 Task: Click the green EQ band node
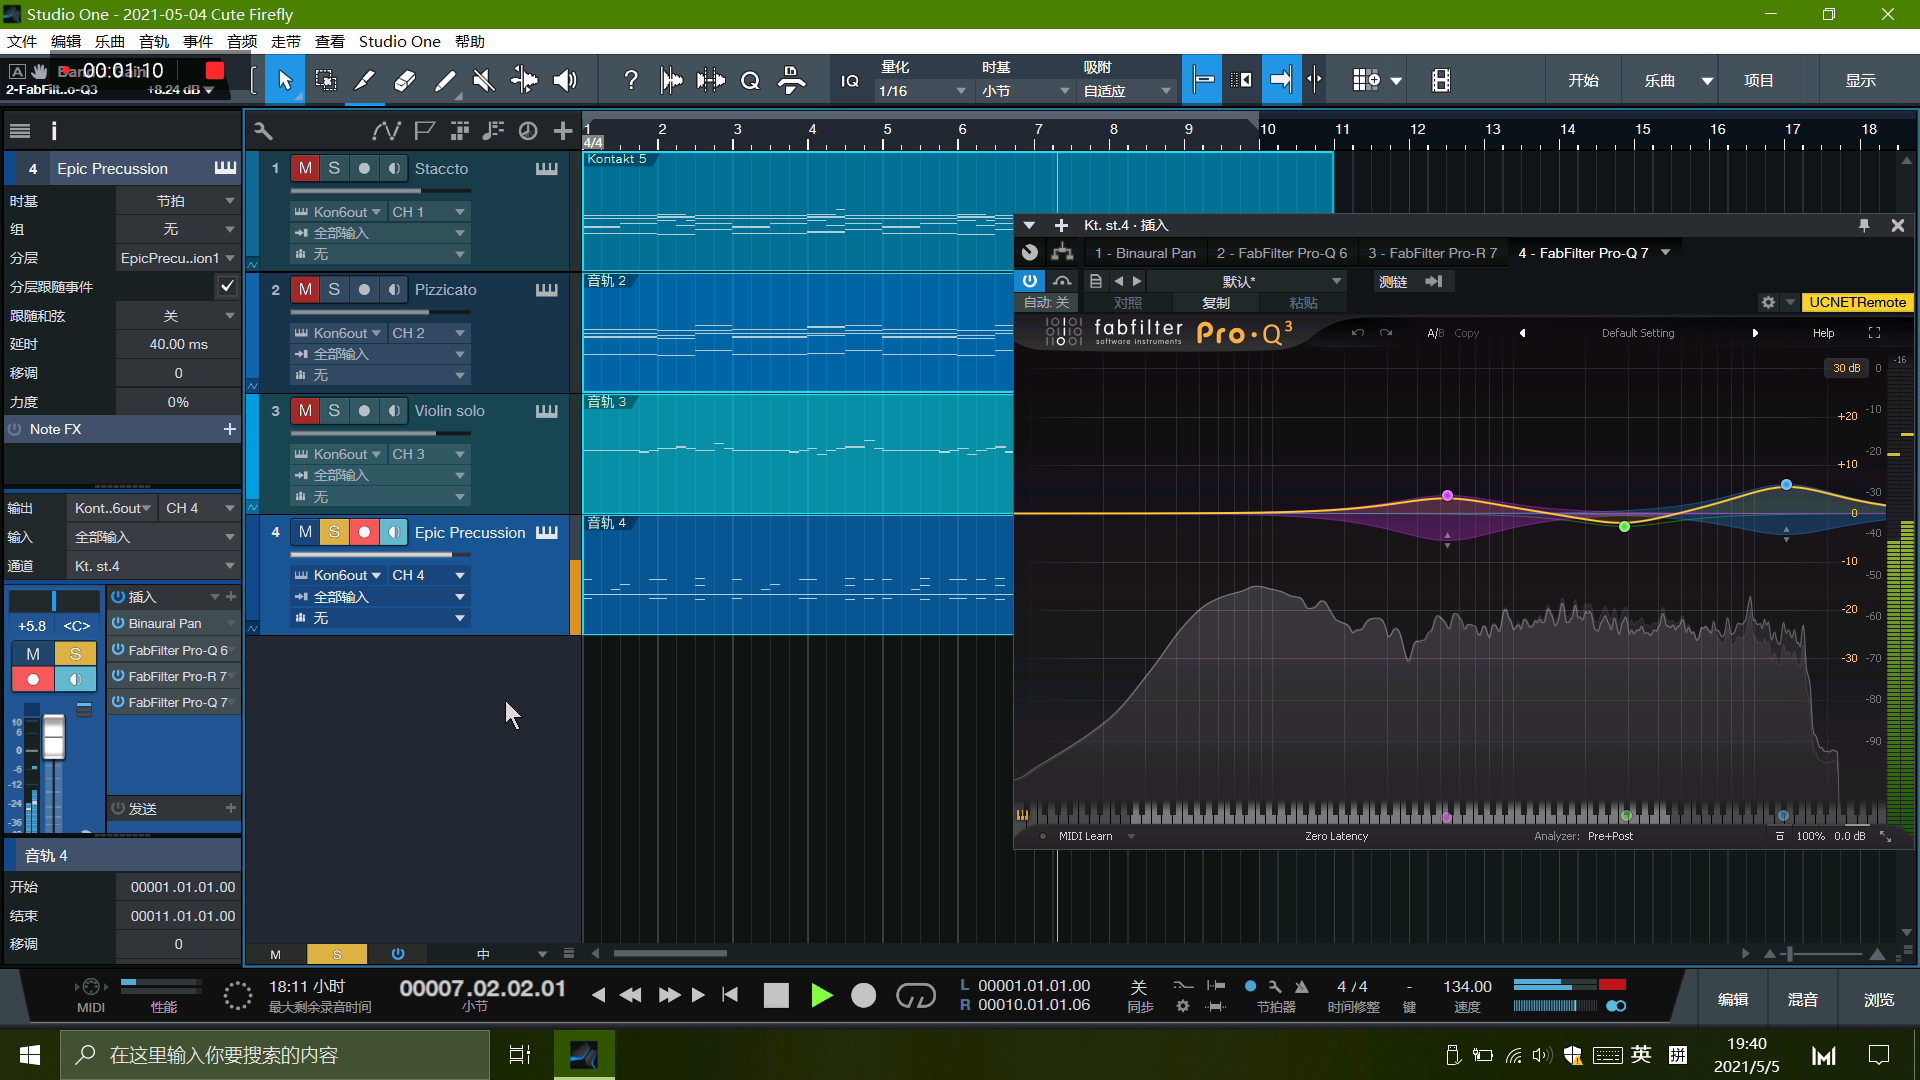coord(1624,526)
